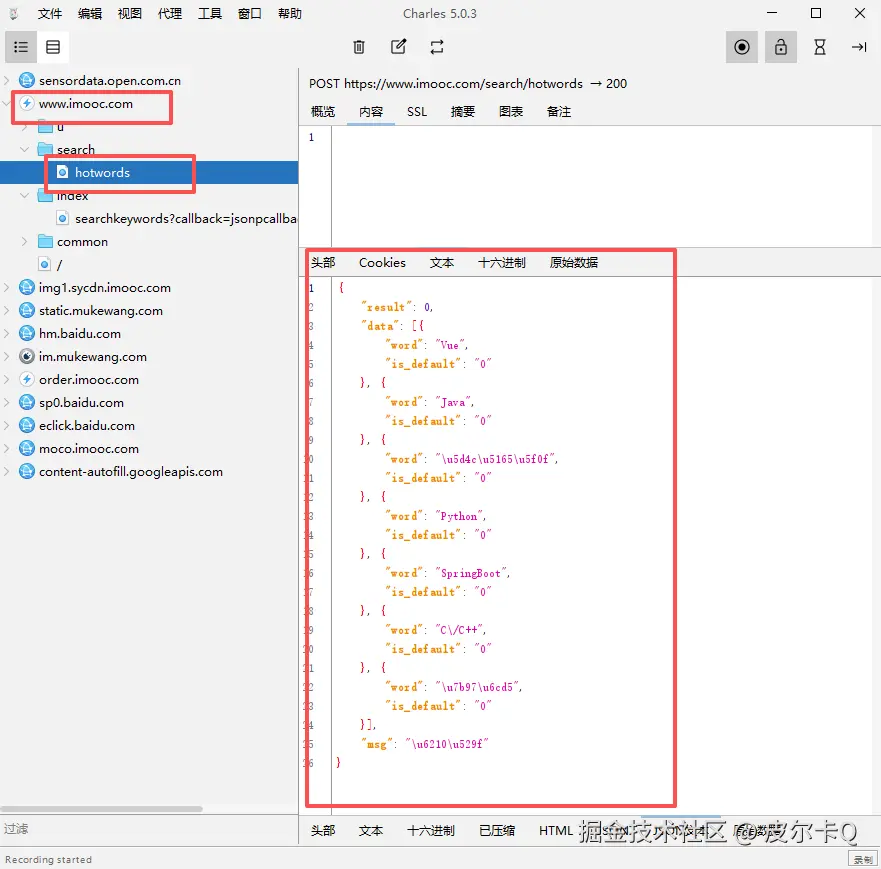Switch to 备注 tab
This screenshot has height=869, width=881.
click(x=558, y=112)
